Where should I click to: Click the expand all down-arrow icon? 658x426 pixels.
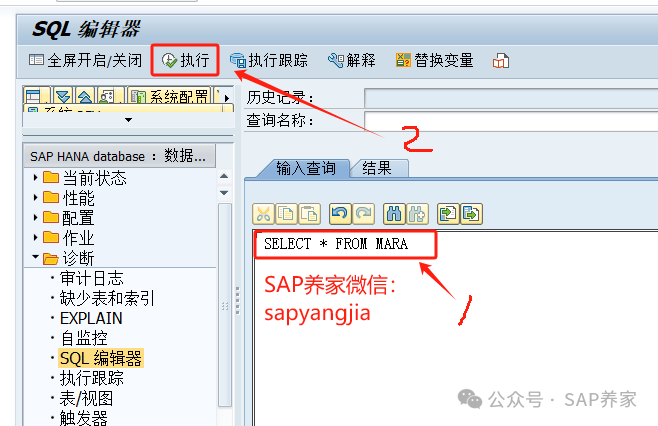pyautogui.click(x=63, y=96)
